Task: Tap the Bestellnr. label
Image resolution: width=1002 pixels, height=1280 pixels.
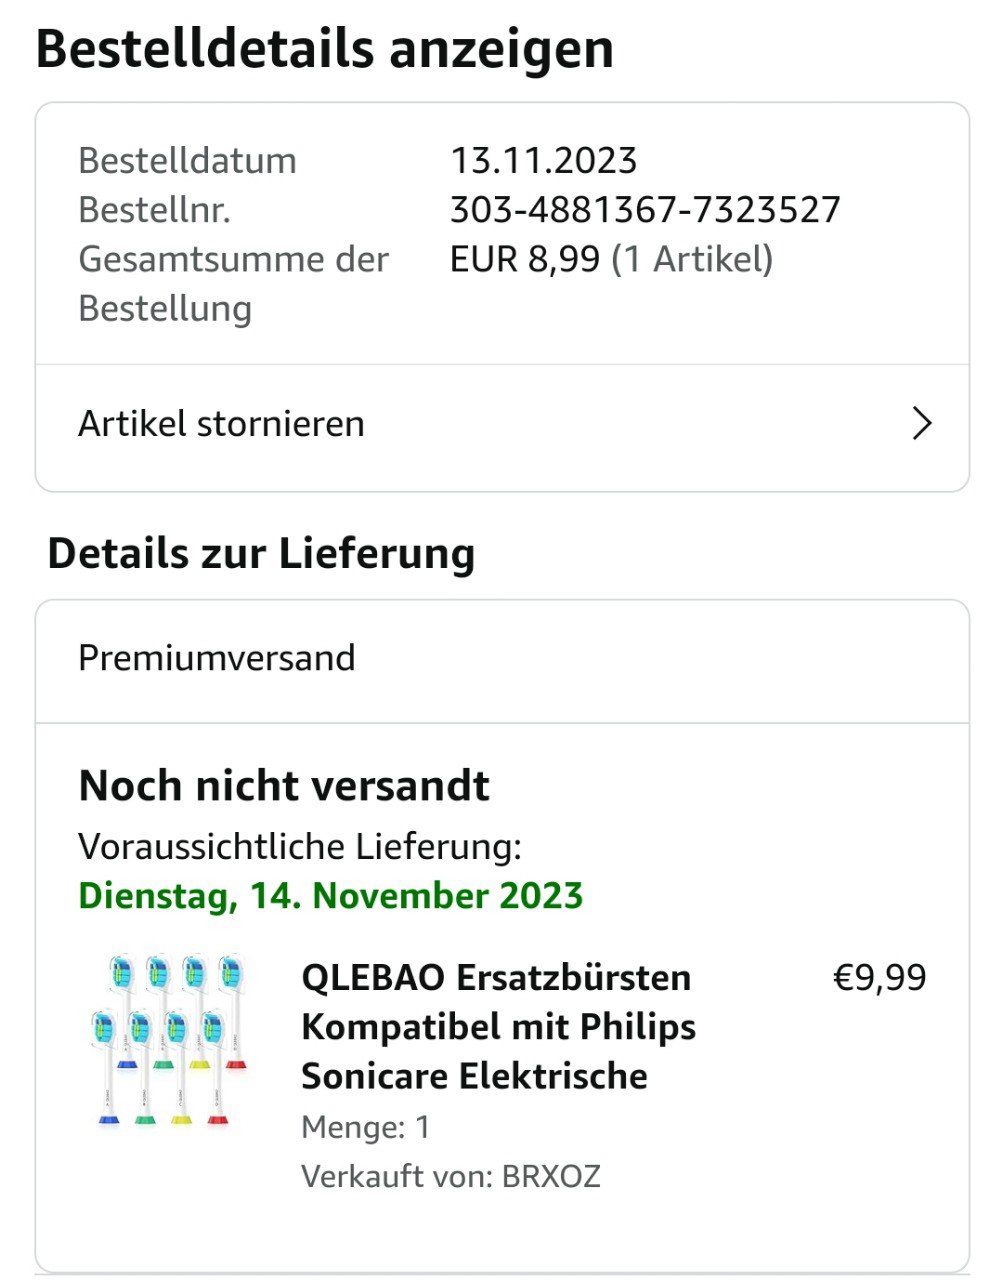Action: tap(154, 210)
